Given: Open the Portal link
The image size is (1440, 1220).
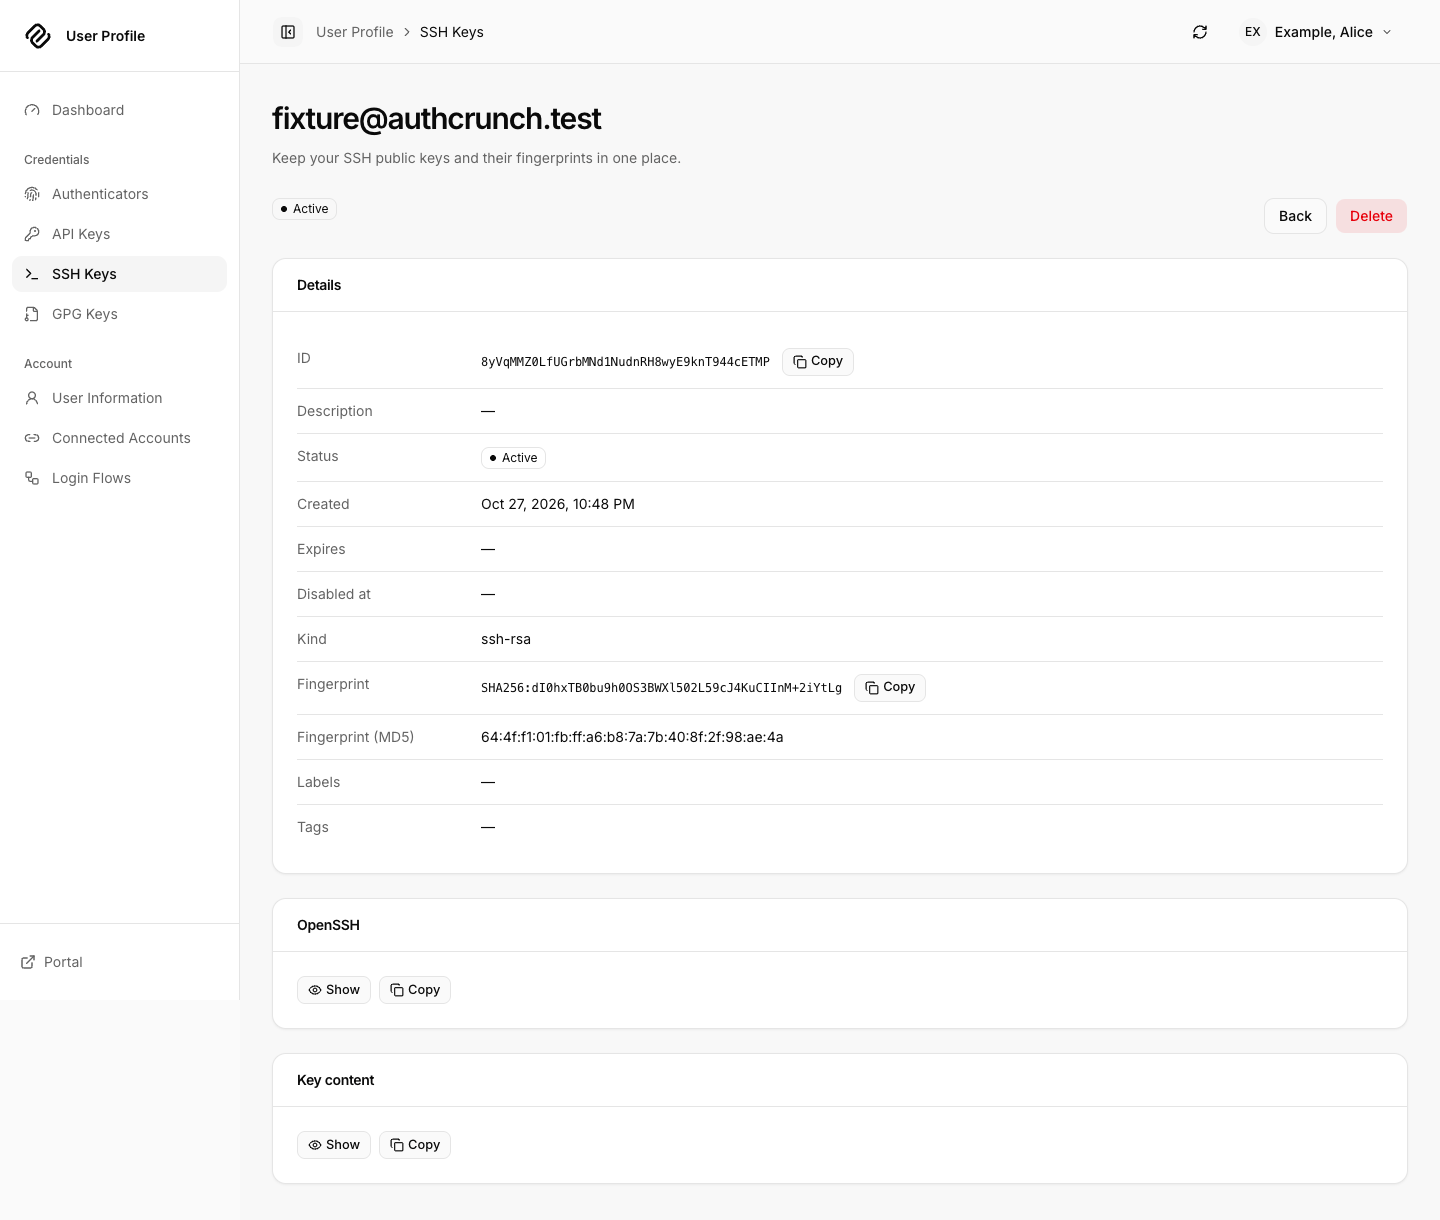Looking at the screenshot, I should pyautogui.click(x=120, y=962).
